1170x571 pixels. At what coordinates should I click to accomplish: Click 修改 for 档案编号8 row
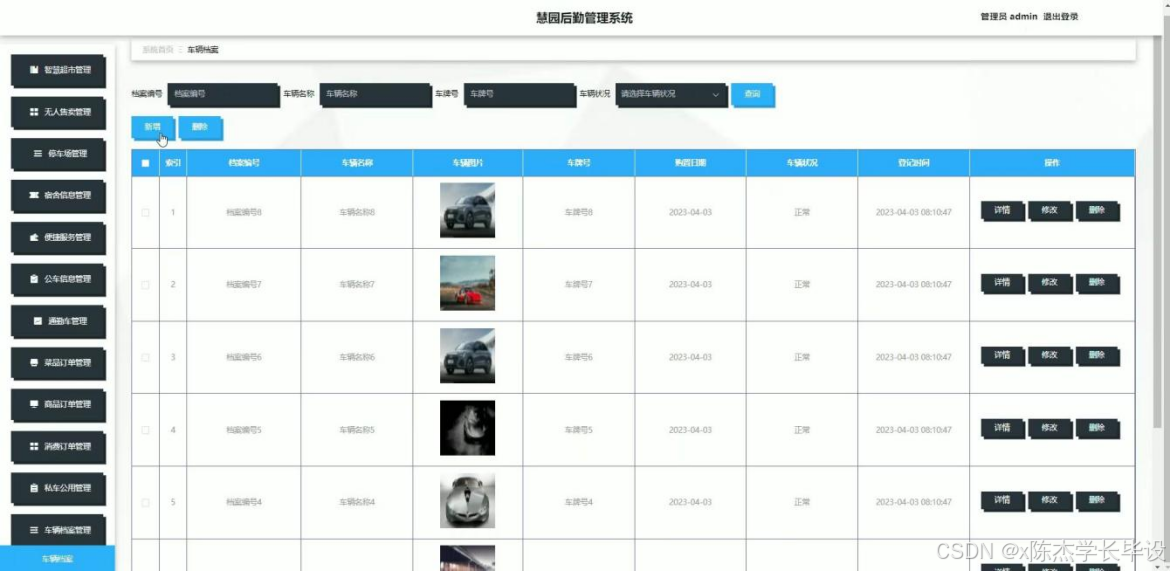(1050, 211)
